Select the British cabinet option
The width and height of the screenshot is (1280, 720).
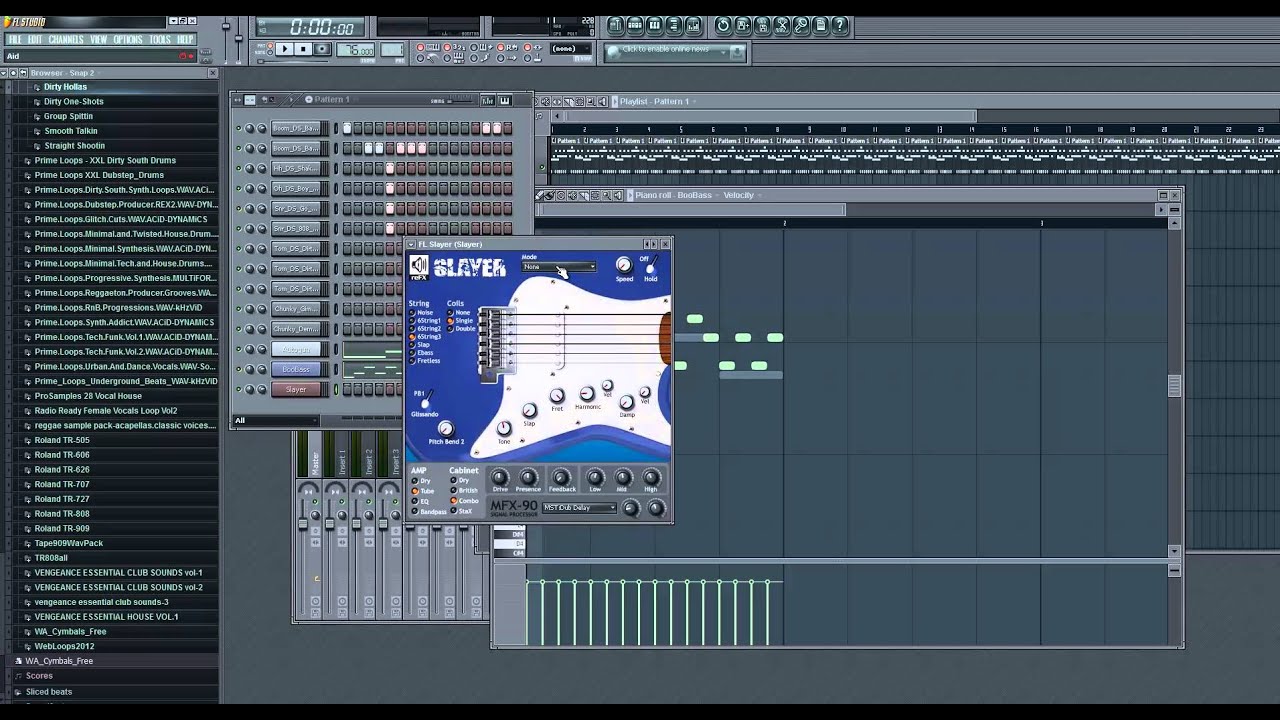point(464,491)
